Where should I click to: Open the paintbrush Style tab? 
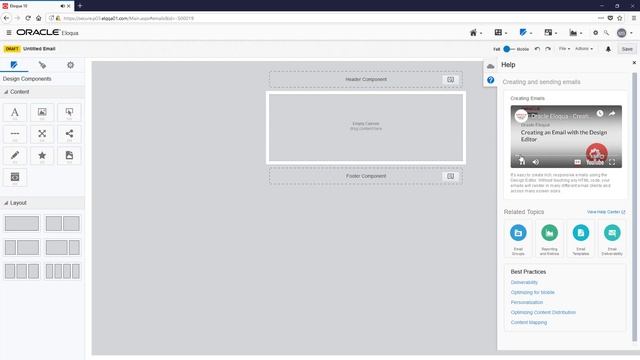pyautogui.click(x=42, y=65)
